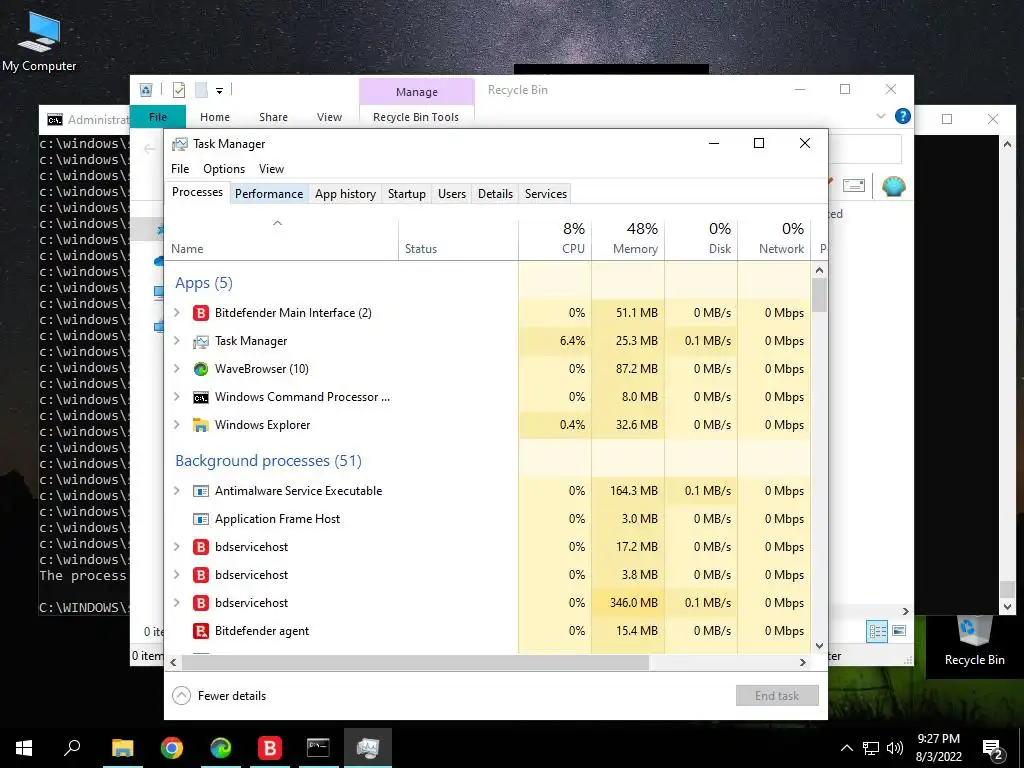Click the bdservicehost icon using 346.0 MB
Viewport: 1024px width, 768px height.
coord(200,603)
